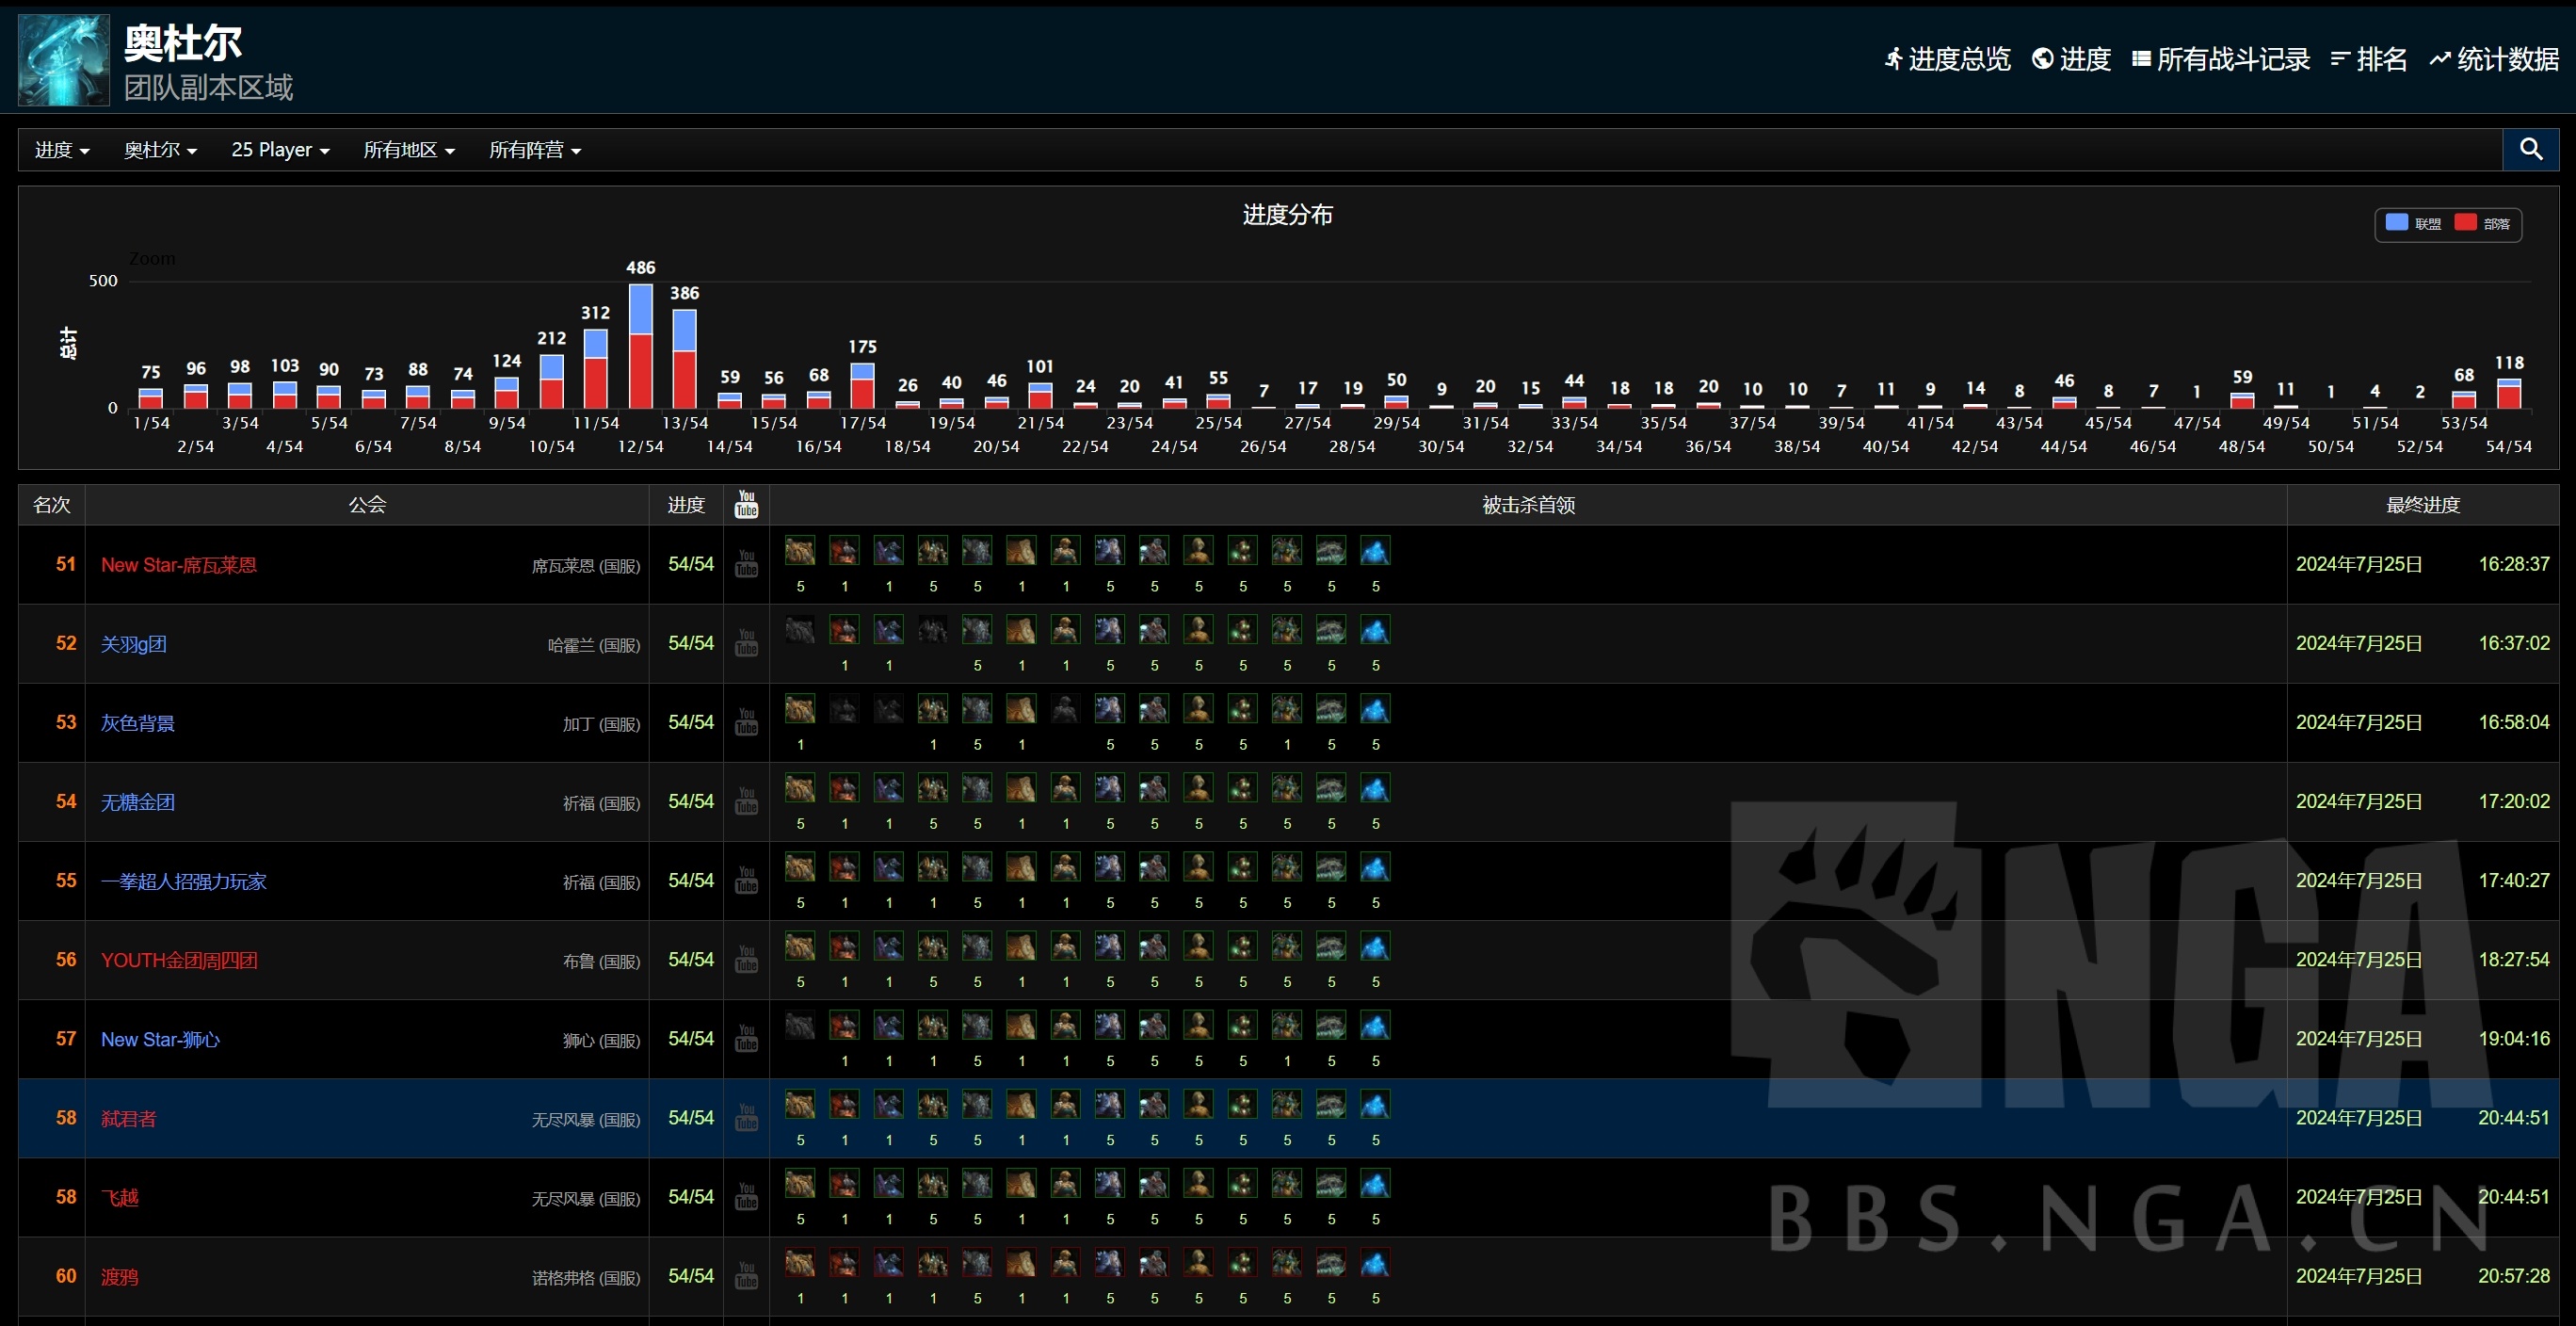Click the YouTube column header icon
Screen dimensions: 2576x1326
pos(746,504)
